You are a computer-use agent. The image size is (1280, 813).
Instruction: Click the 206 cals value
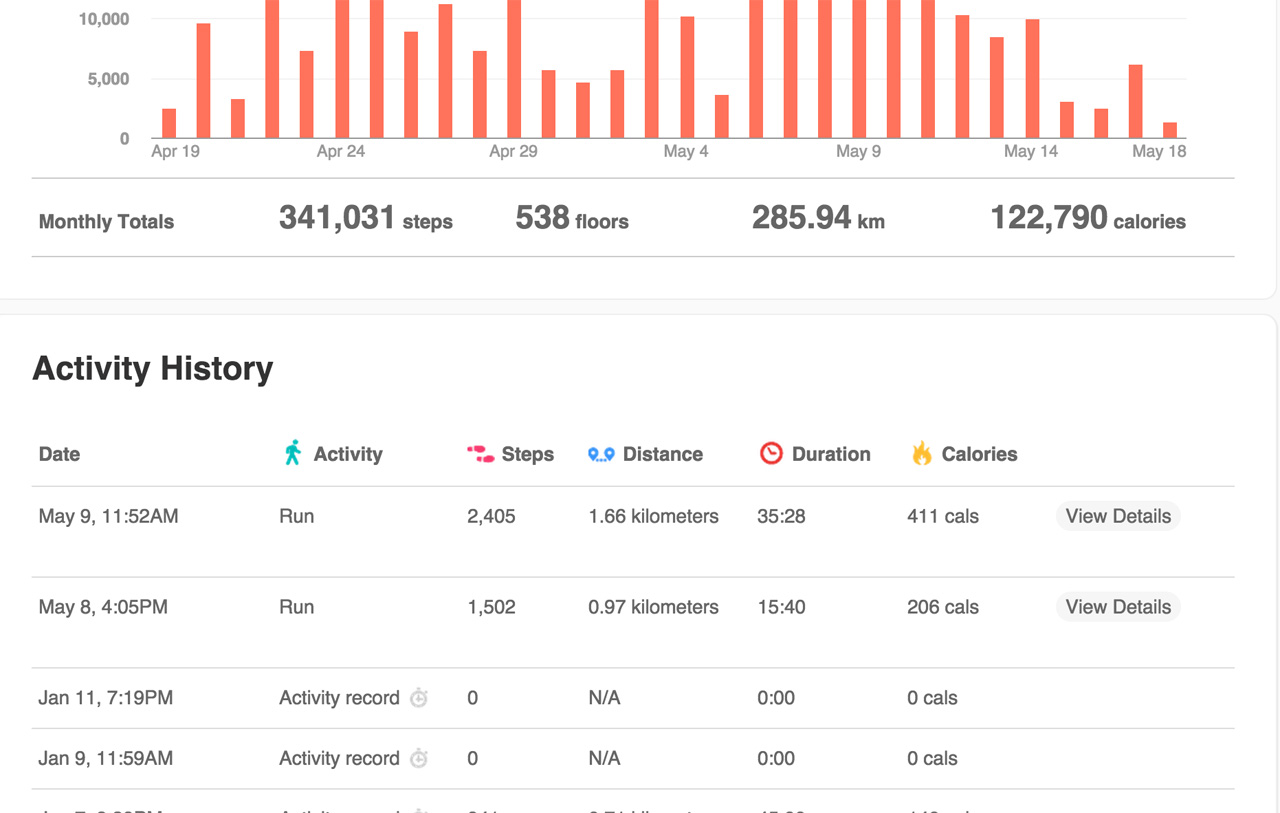coord(943,607)
